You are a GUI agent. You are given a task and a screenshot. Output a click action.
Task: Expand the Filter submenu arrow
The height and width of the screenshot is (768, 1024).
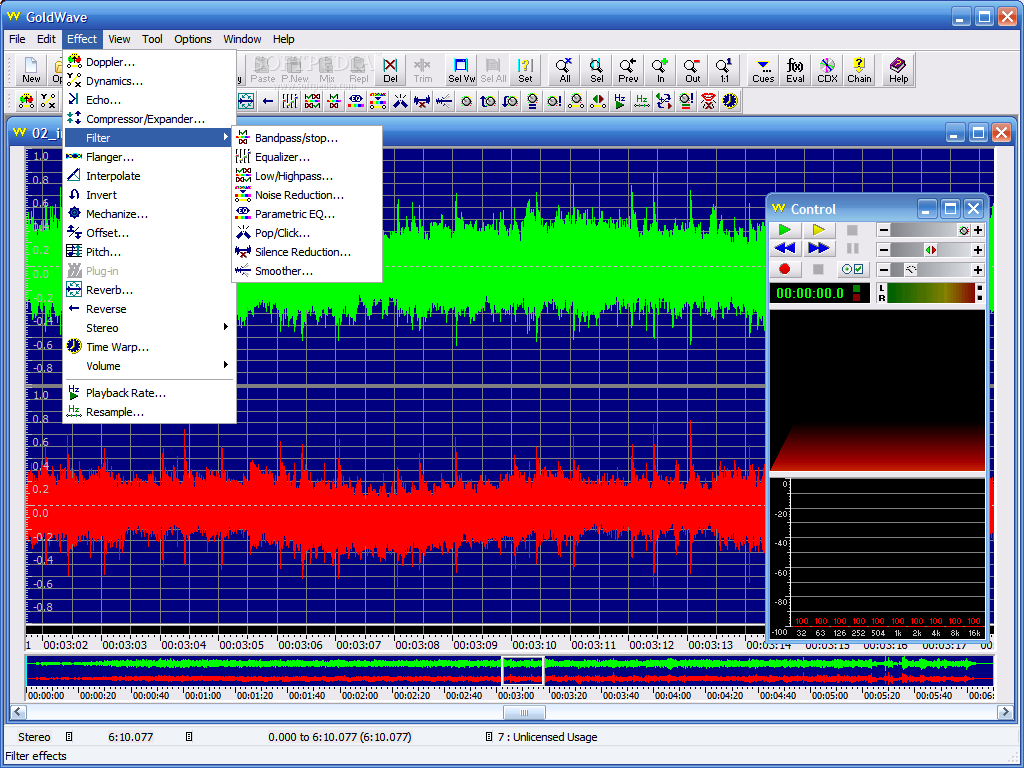pos(225,137)
